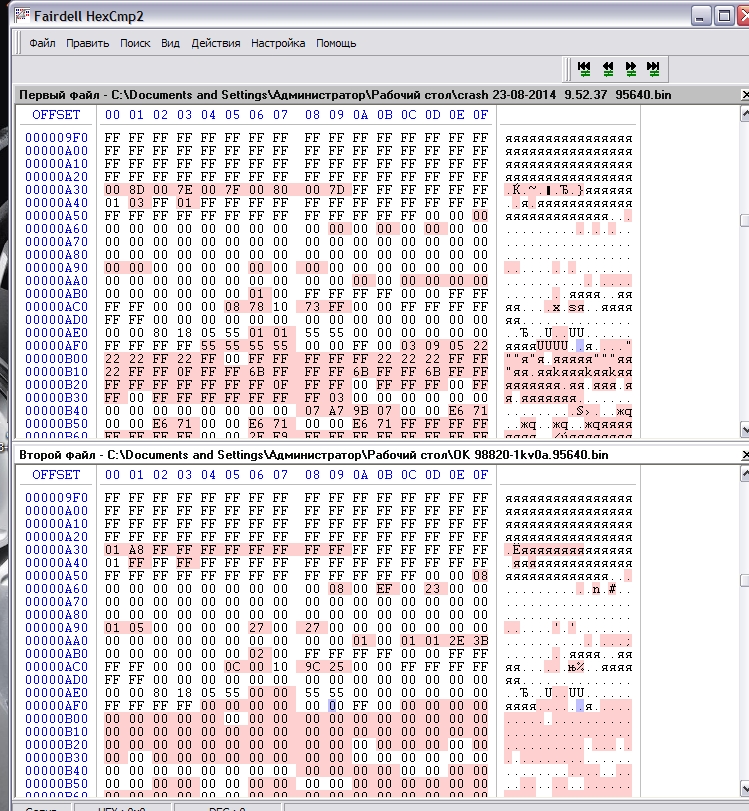This screenshot has height=811, width=749.
Task: Jump to the last difference icon
Action: [653, 68]
